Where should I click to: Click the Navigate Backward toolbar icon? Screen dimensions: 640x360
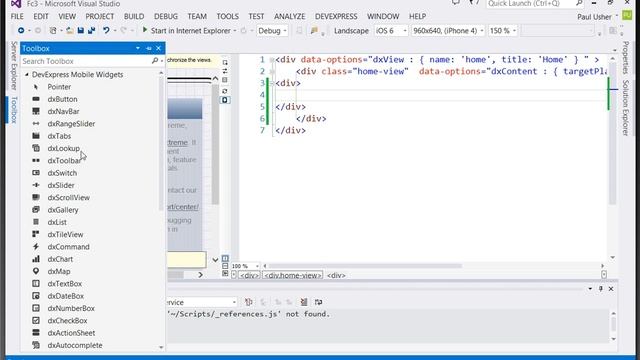21,31
